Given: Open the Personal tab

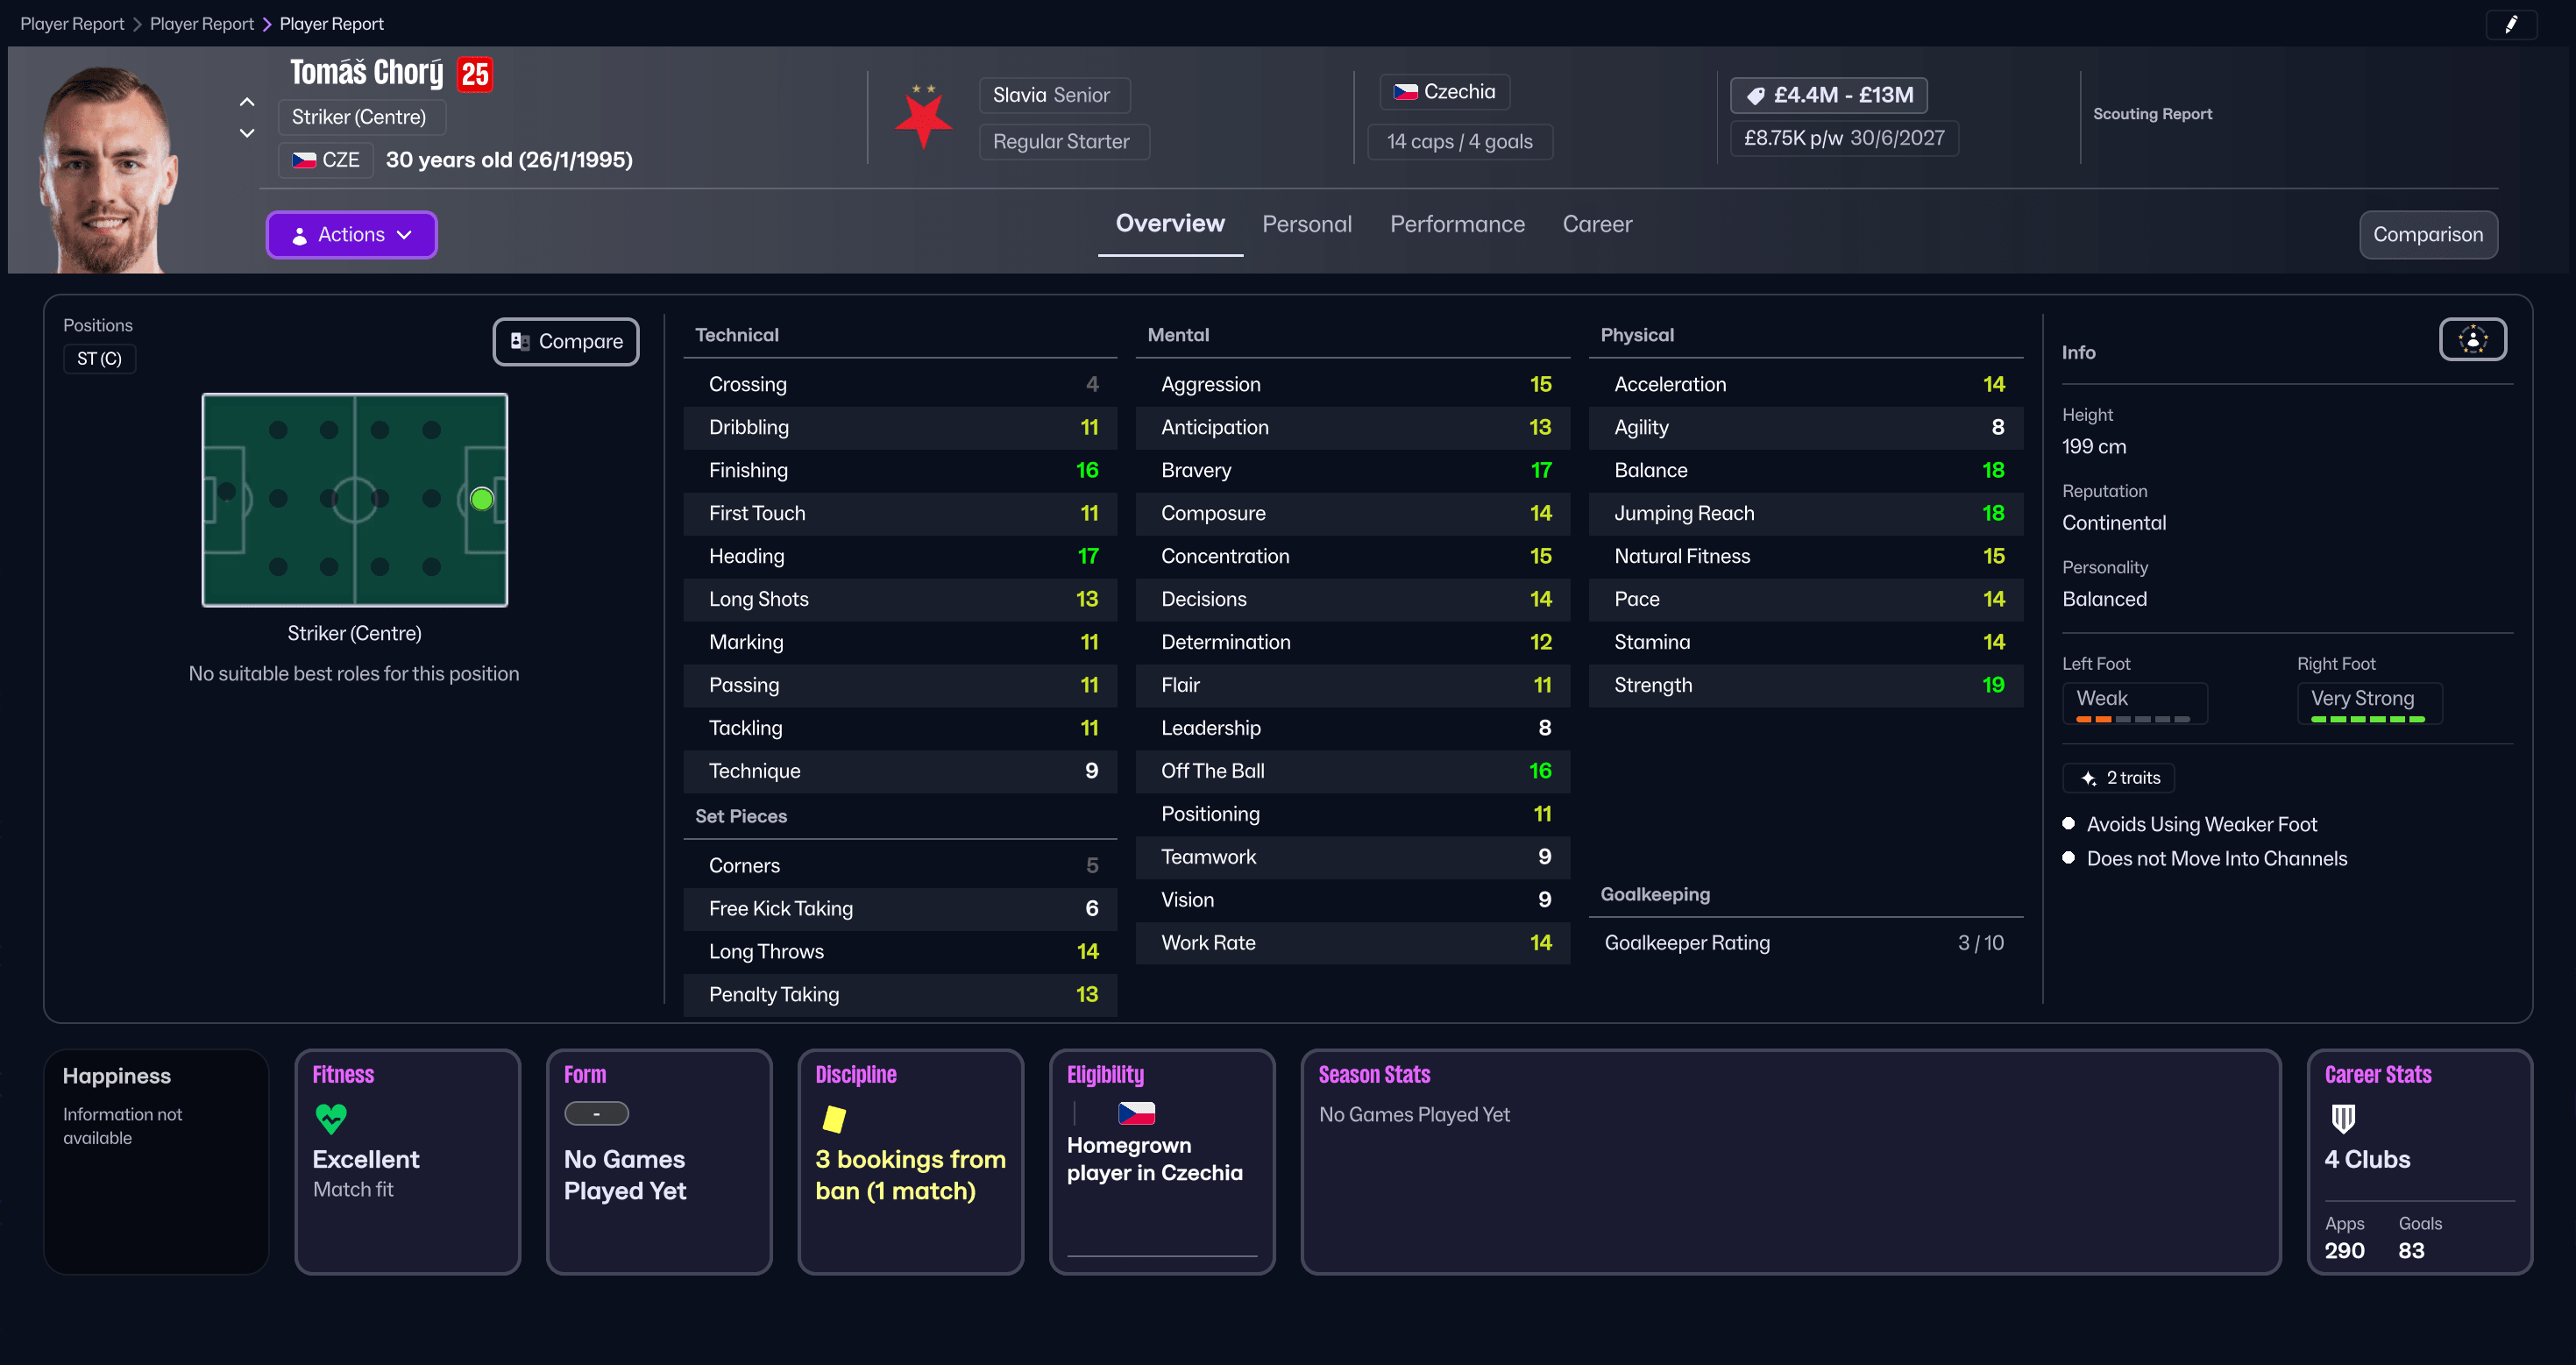Looking at the screenshot, I should (x=1307, y=224).
